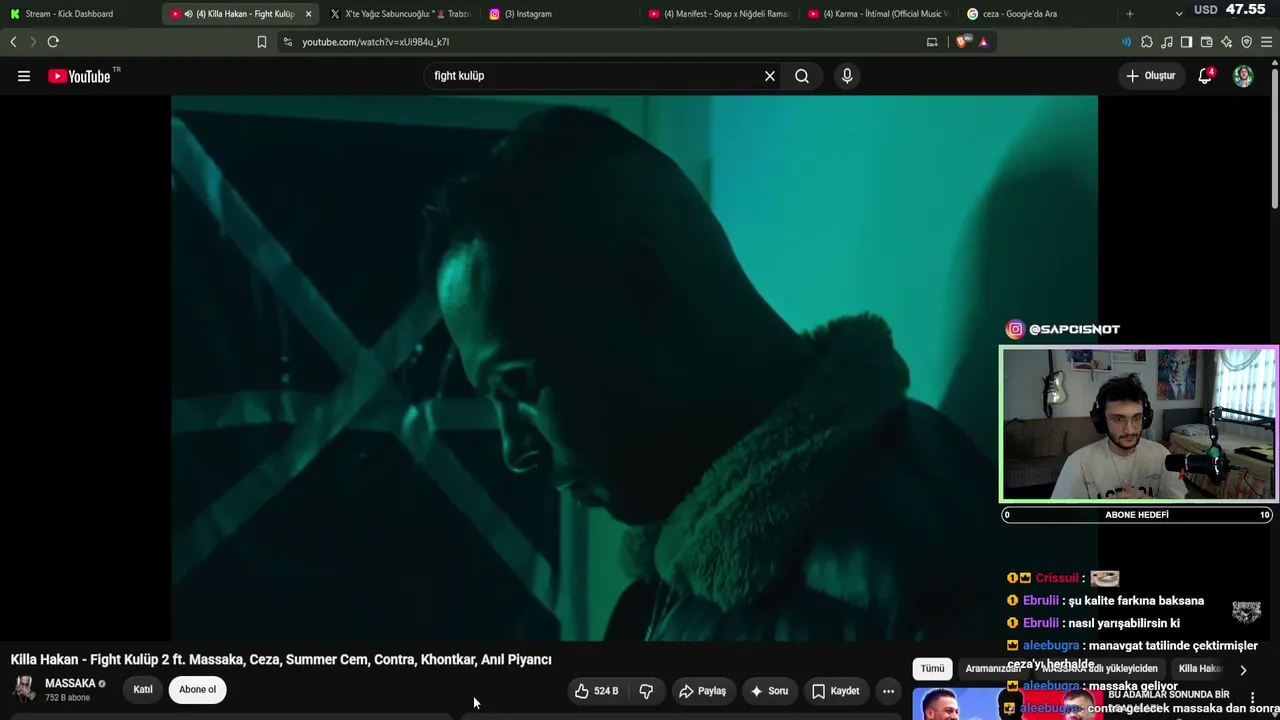This screenshot has width=1280, height=720.
Task: Switch to the ceza - Google'da Ara tab
Action: point(1037,14)
